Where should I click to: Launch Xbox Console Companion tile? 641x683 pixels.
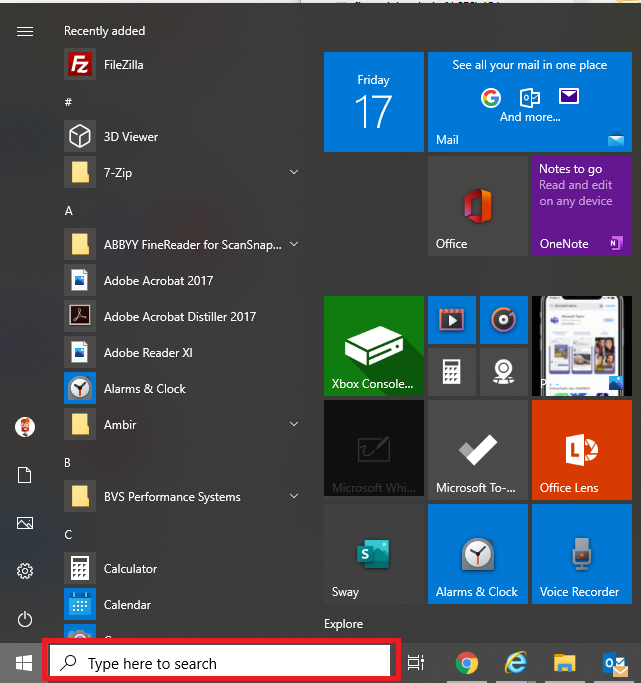coord(374,346)
